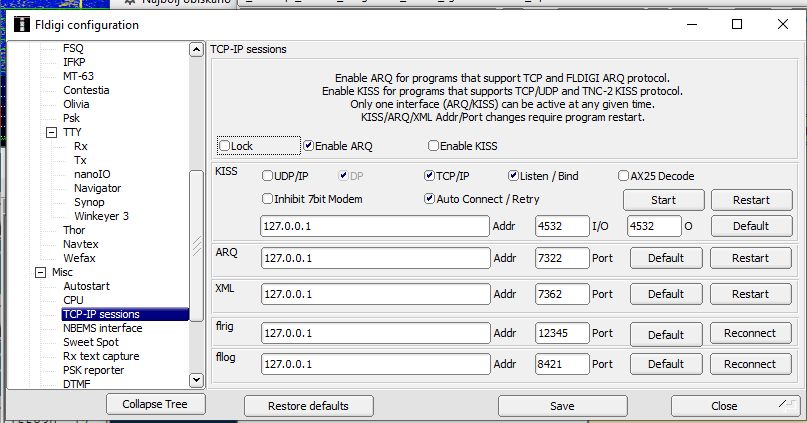Collapse the TTY tree node

pyautogui.click(x=51, y=132)
